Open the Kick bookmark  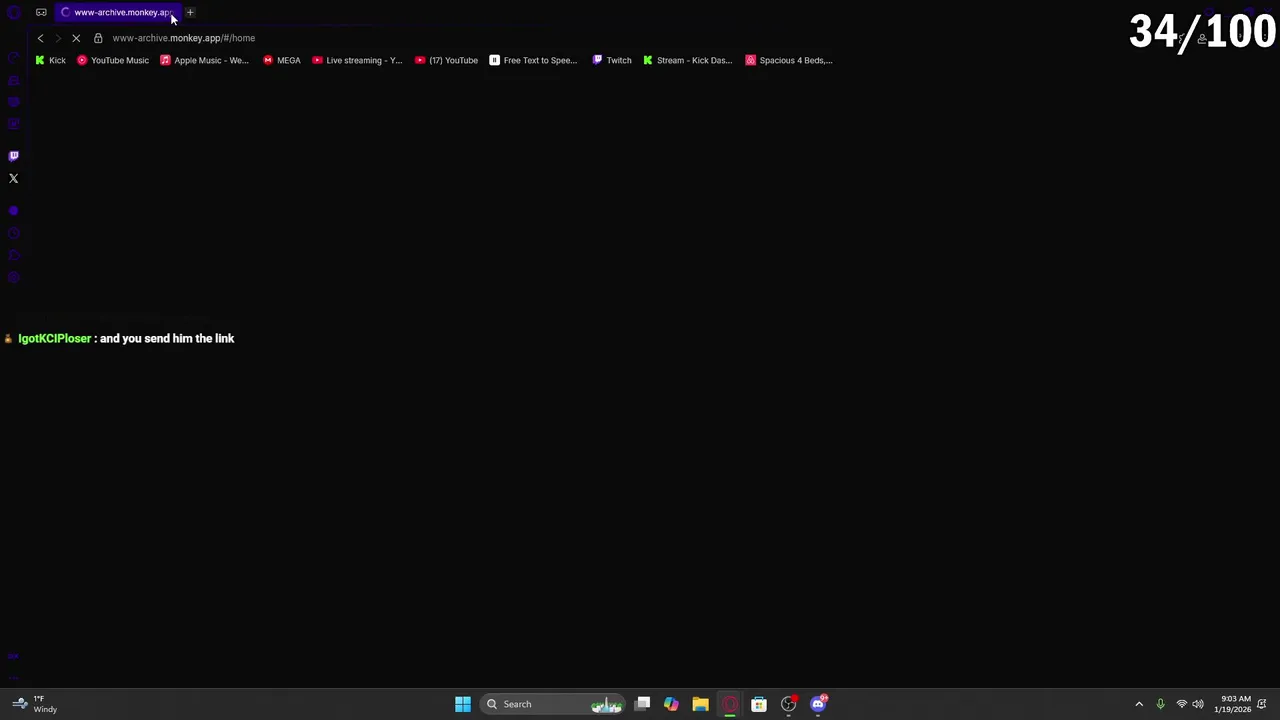click(50, 60)
